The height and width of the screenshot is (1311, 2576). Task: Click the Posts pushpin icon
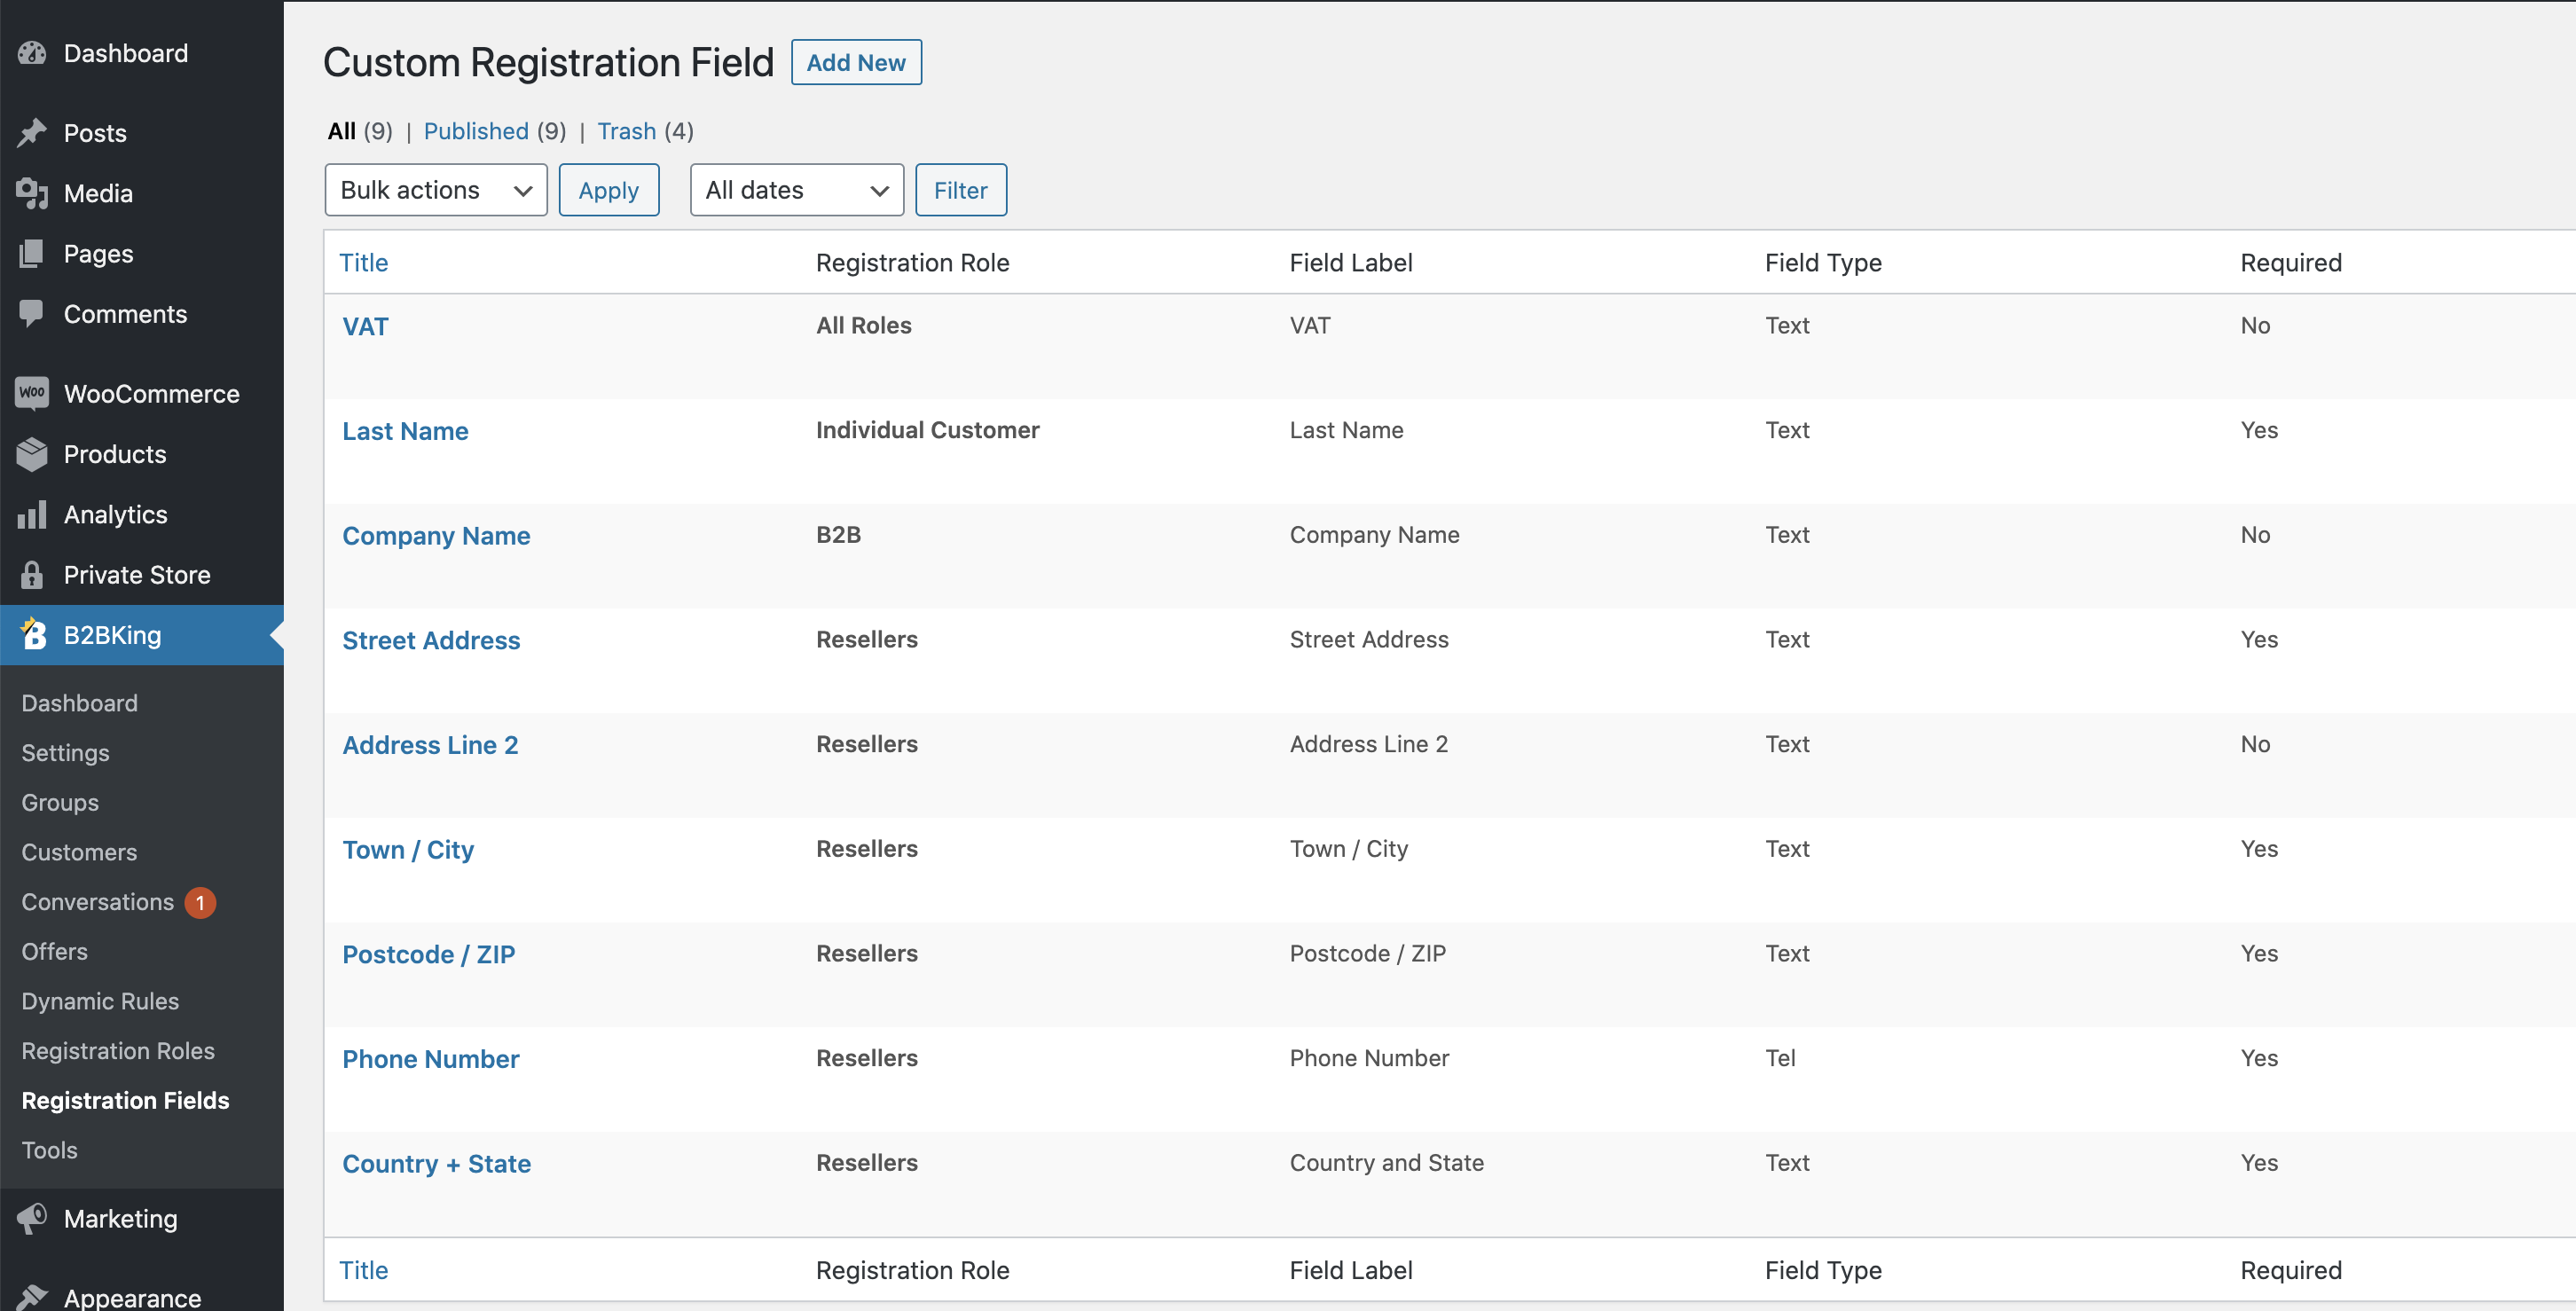pos(32,133)
